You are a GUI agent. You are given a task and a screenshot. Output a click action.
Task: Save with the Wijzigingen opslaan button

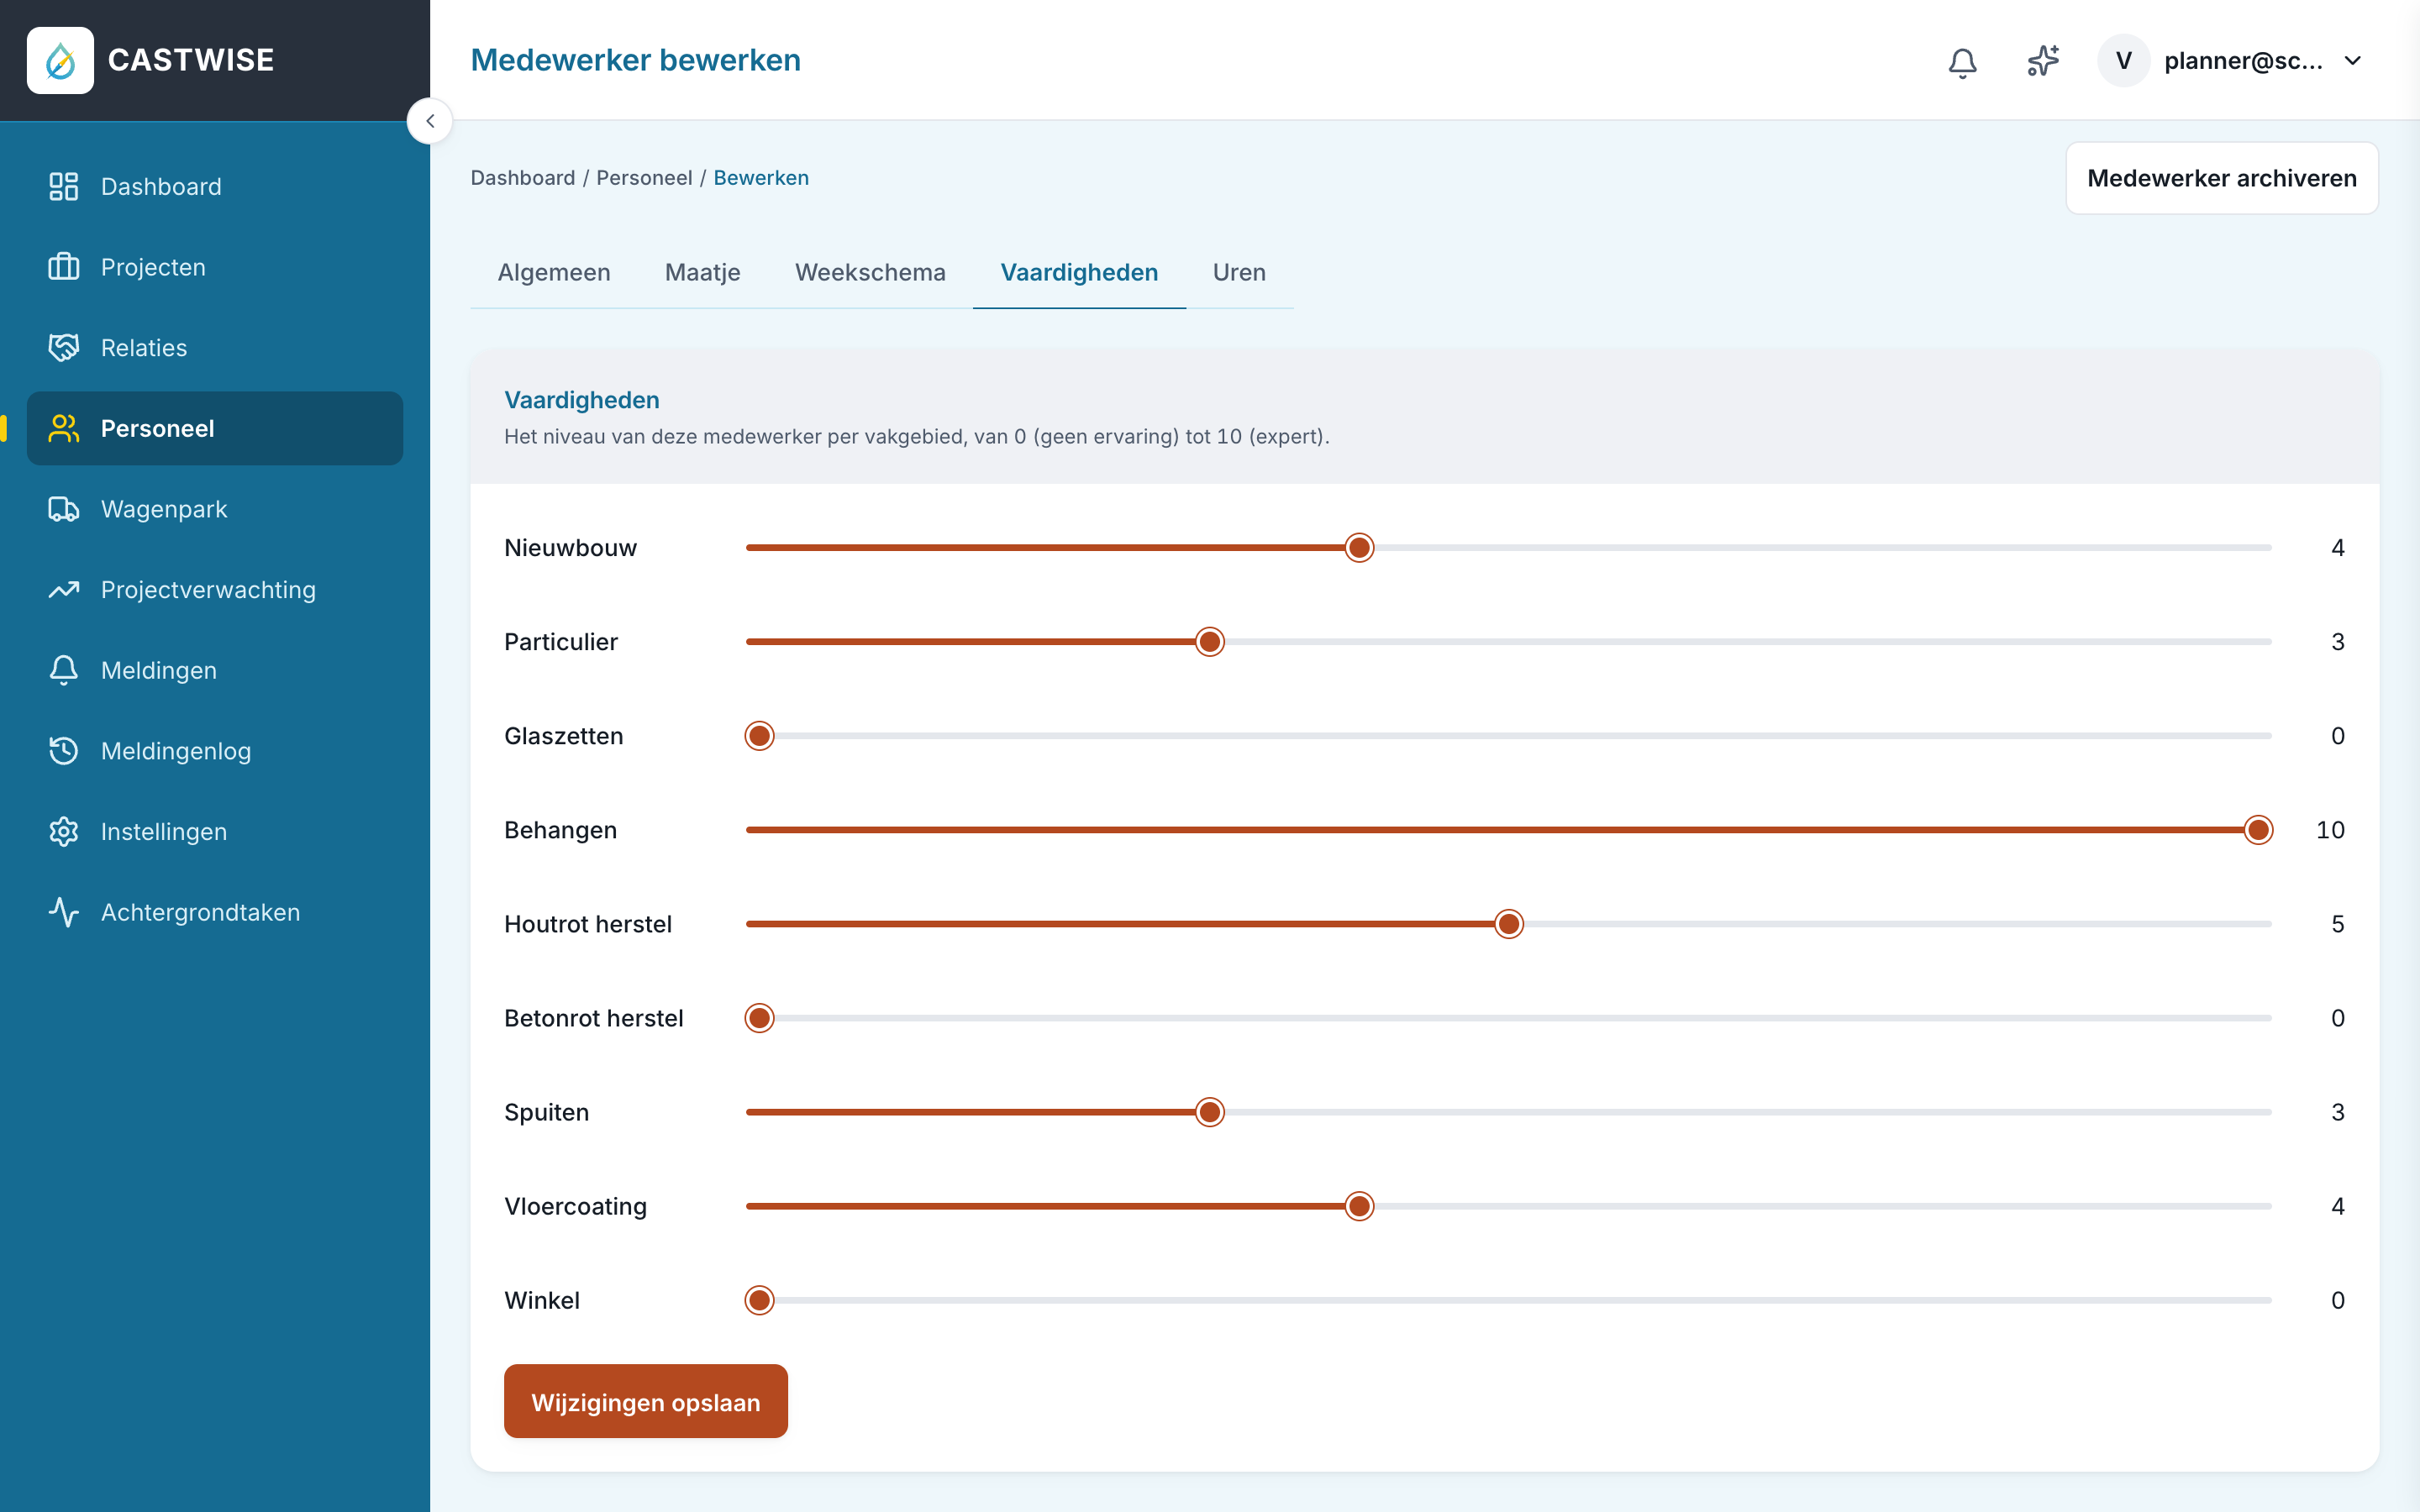point(646,1401)
